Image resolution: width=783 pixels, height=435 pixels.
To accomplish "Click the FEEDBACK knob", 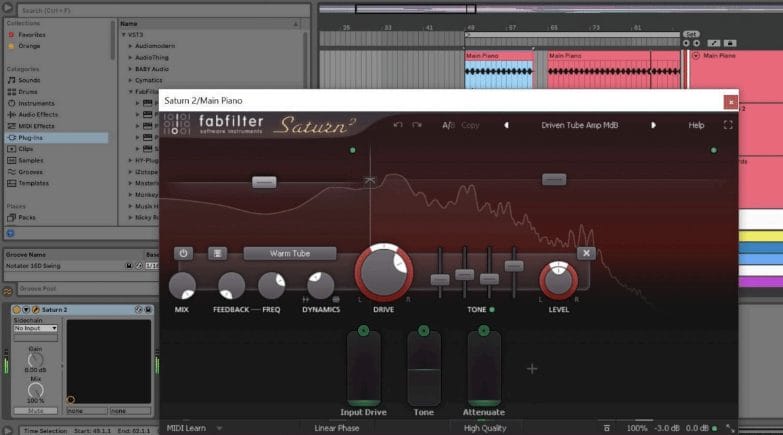I will click(231, 286).
